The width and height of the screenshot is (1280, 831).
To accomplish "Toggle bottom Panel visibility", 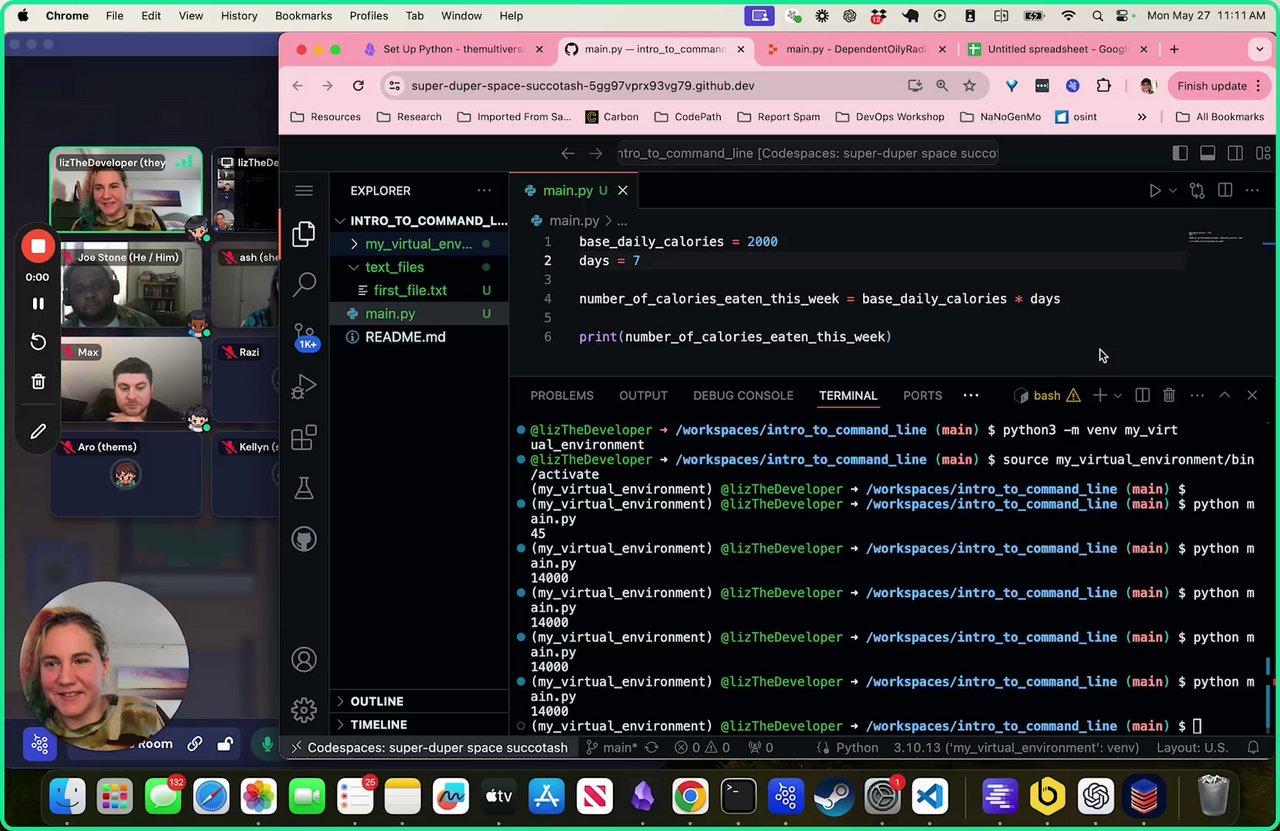I will point(1208,153).
